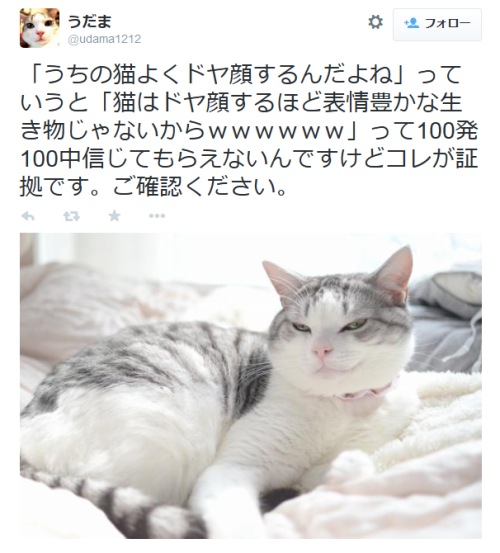The width and height of the screenshot is (500, 553).
Task: Click the pink collar on the cat
Action: 365,393
